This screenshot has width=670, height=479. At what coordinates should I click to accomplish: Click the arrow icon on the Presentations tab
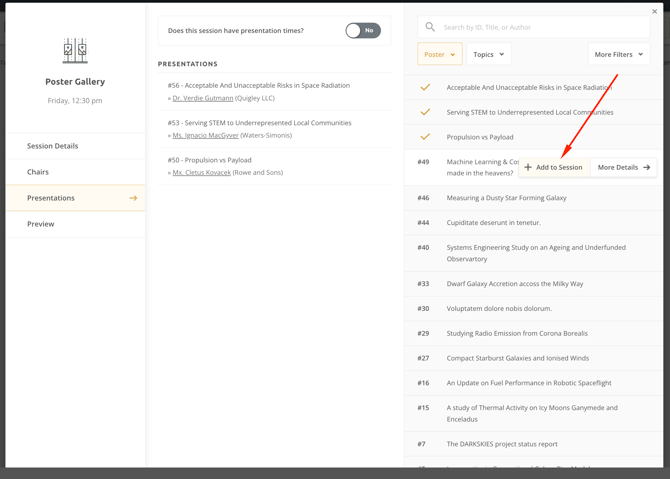click(133, 198)
